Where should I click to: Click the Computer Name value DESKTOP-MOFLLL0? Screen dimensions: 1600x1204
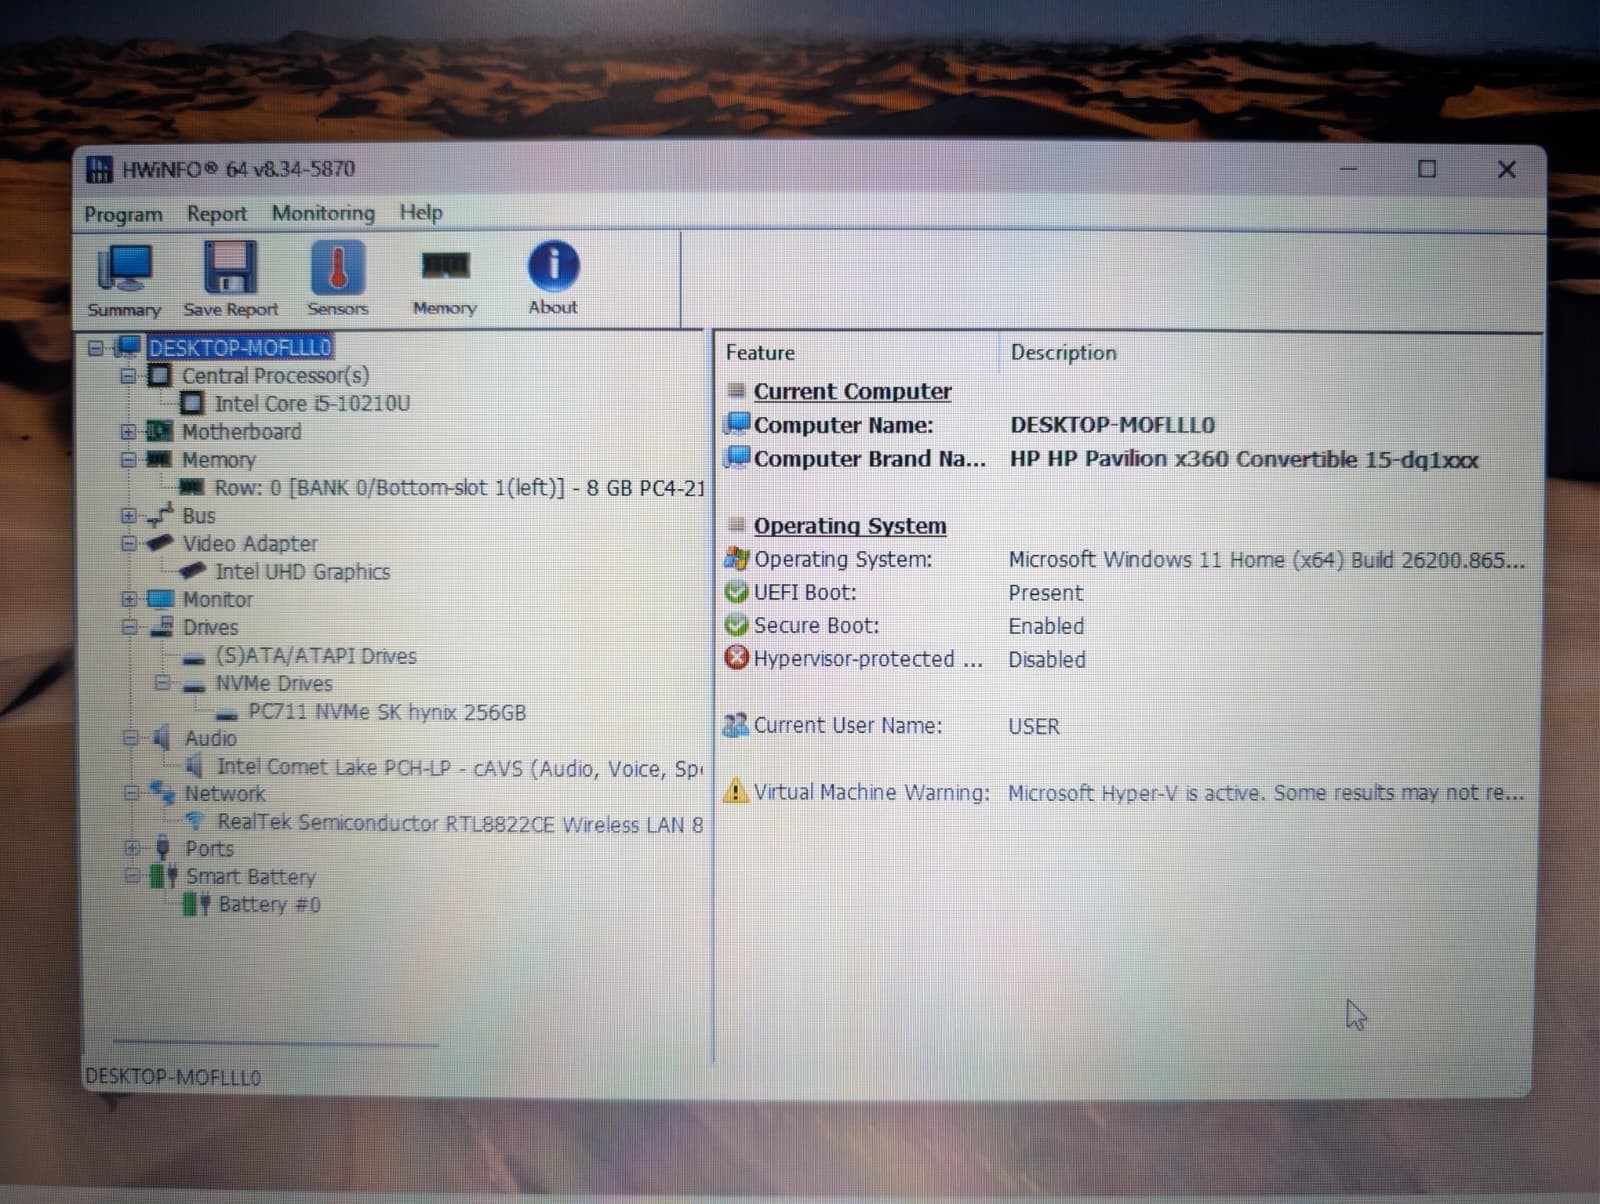(x=1112, y=425)
